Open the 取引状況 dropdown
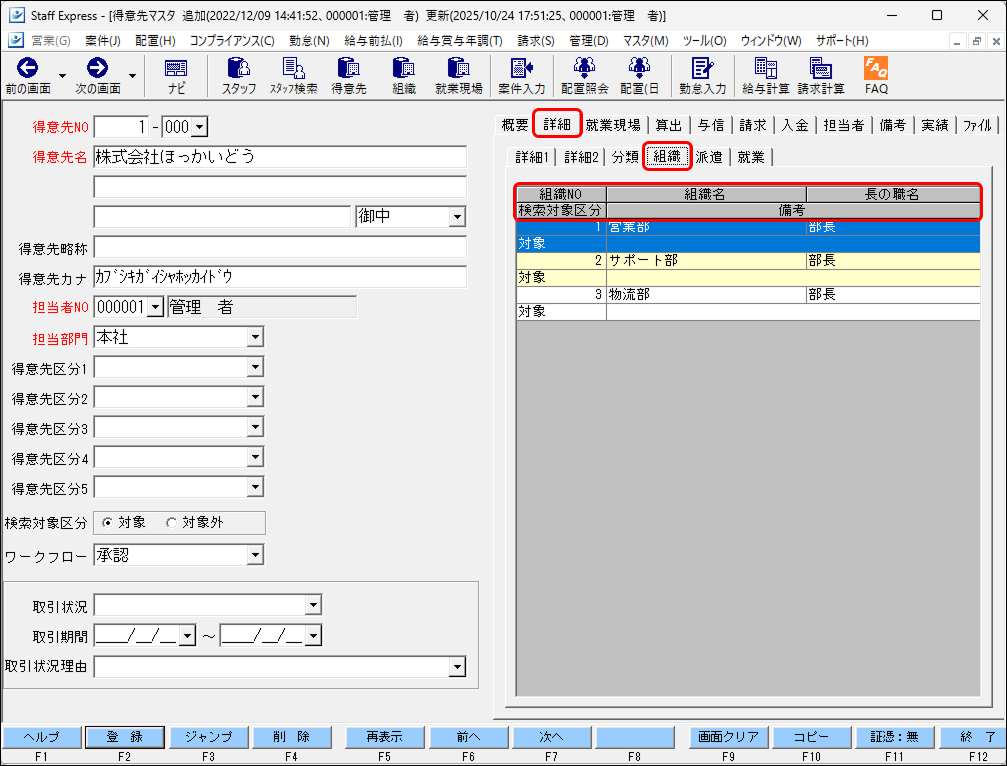 coord(313,605)
